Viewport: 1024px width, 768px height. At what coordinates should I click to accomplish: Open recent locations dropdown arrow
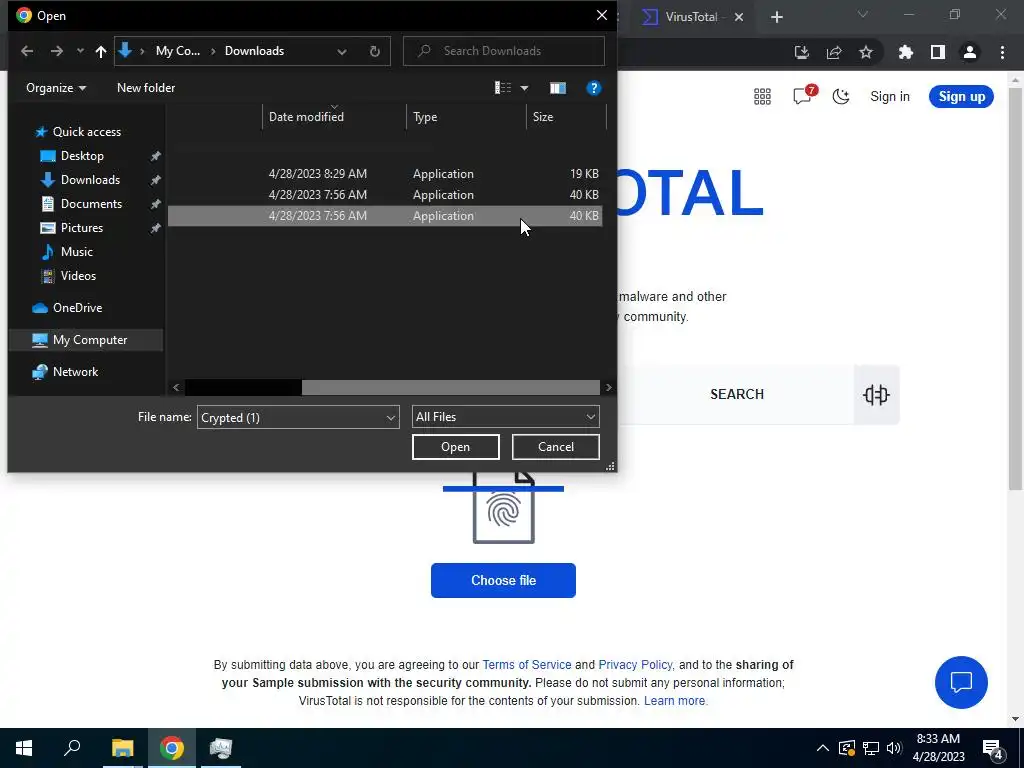pyautogui.click(x=80, y=51)
